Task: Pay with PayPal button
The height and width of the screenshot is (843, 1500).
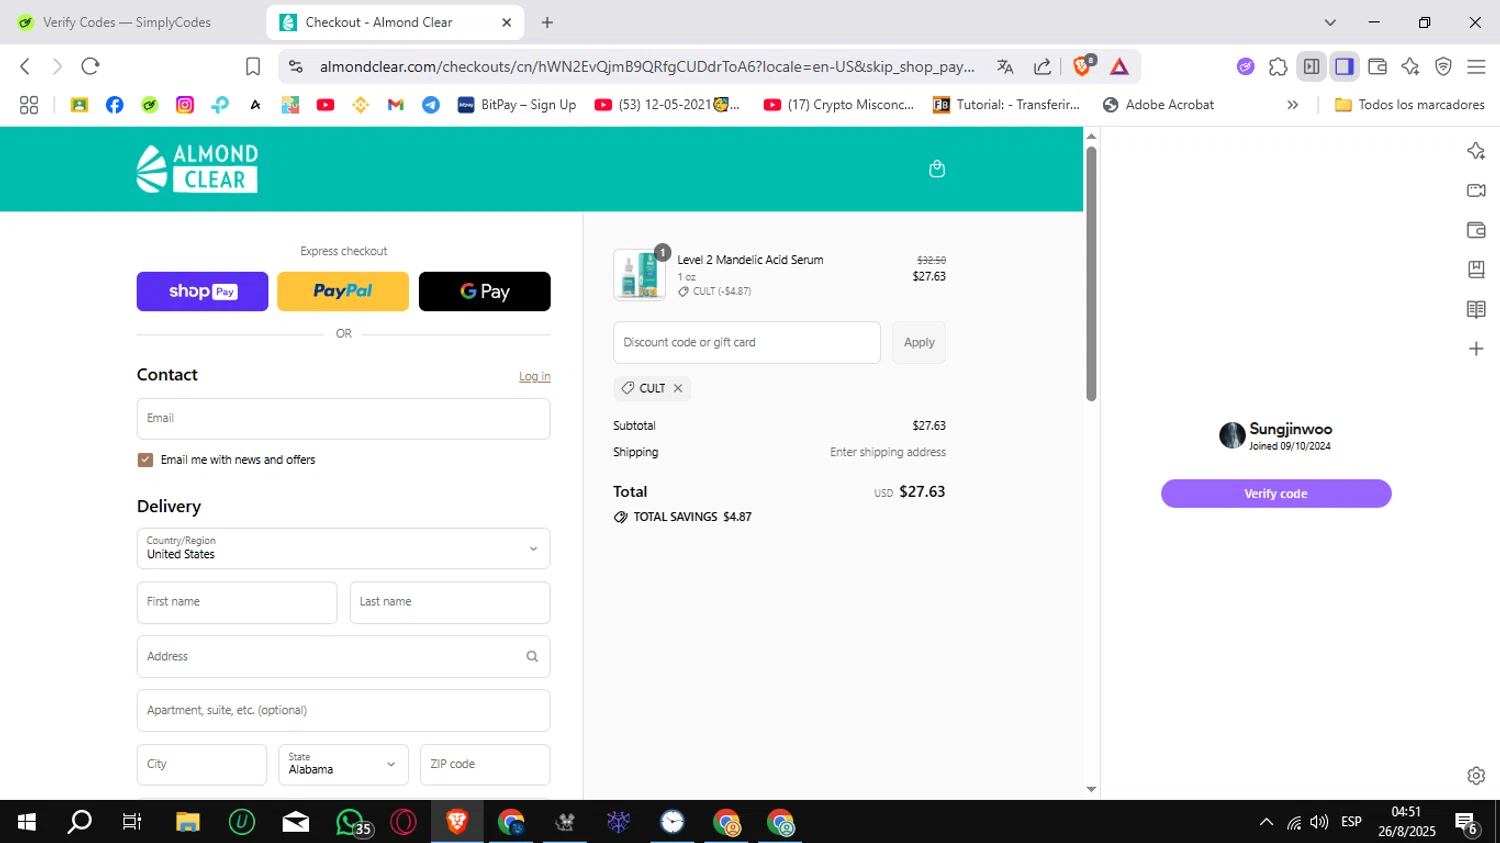Action: (343, 292)
